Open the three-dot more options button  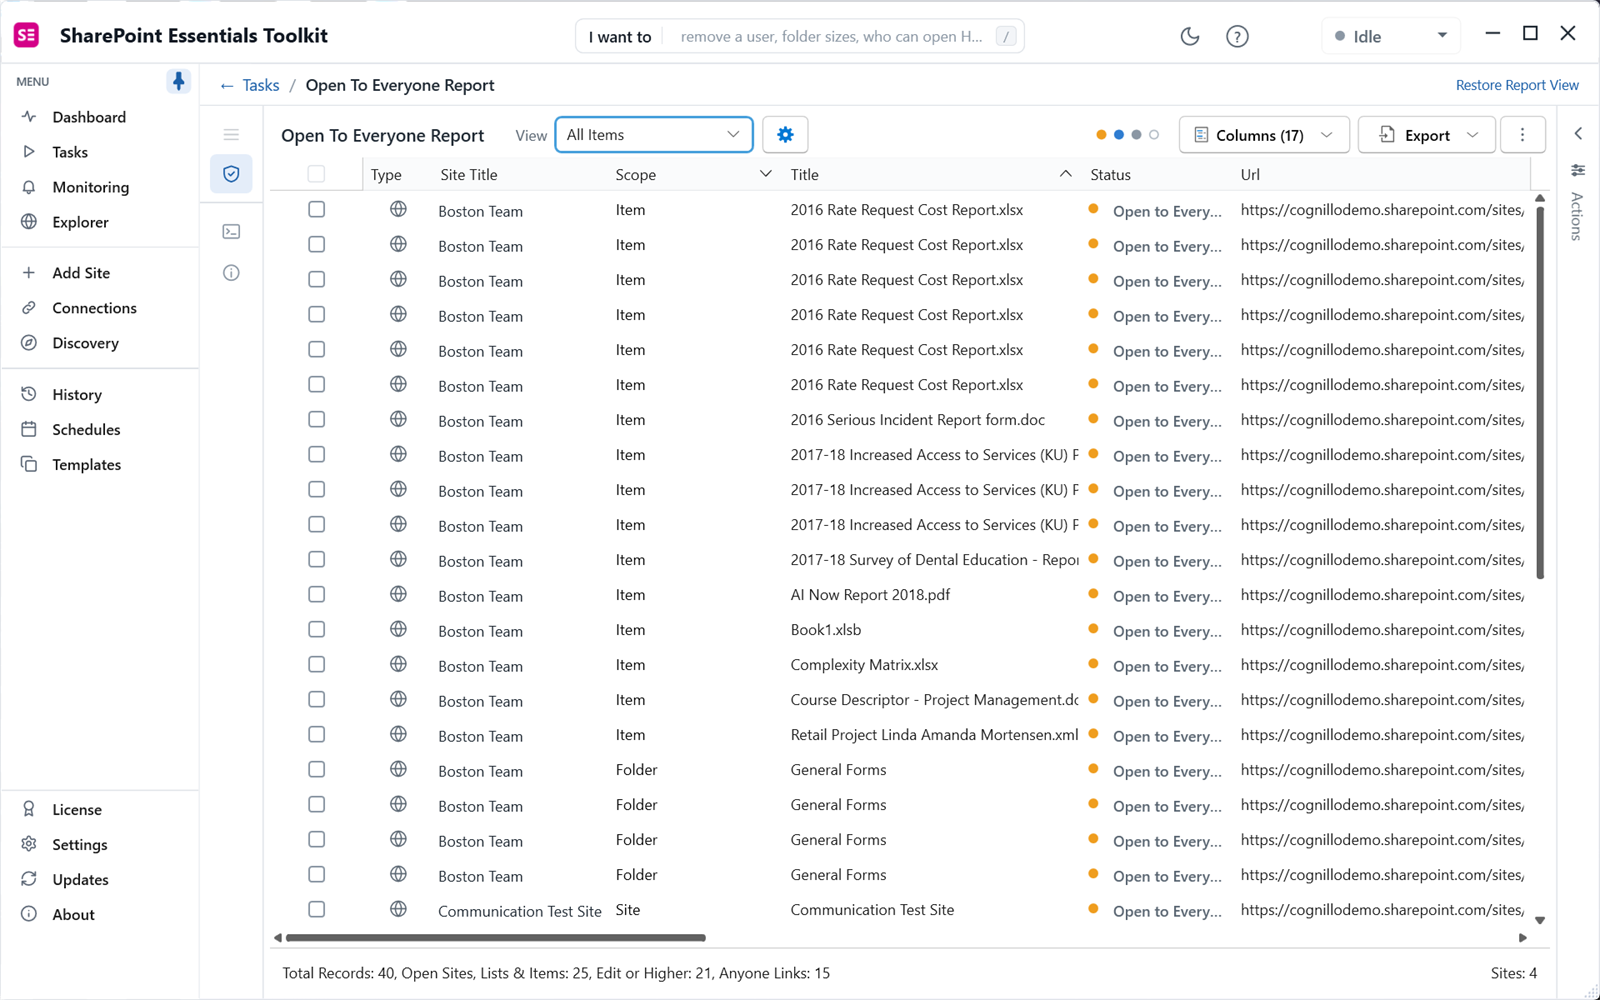[1522, 134]
